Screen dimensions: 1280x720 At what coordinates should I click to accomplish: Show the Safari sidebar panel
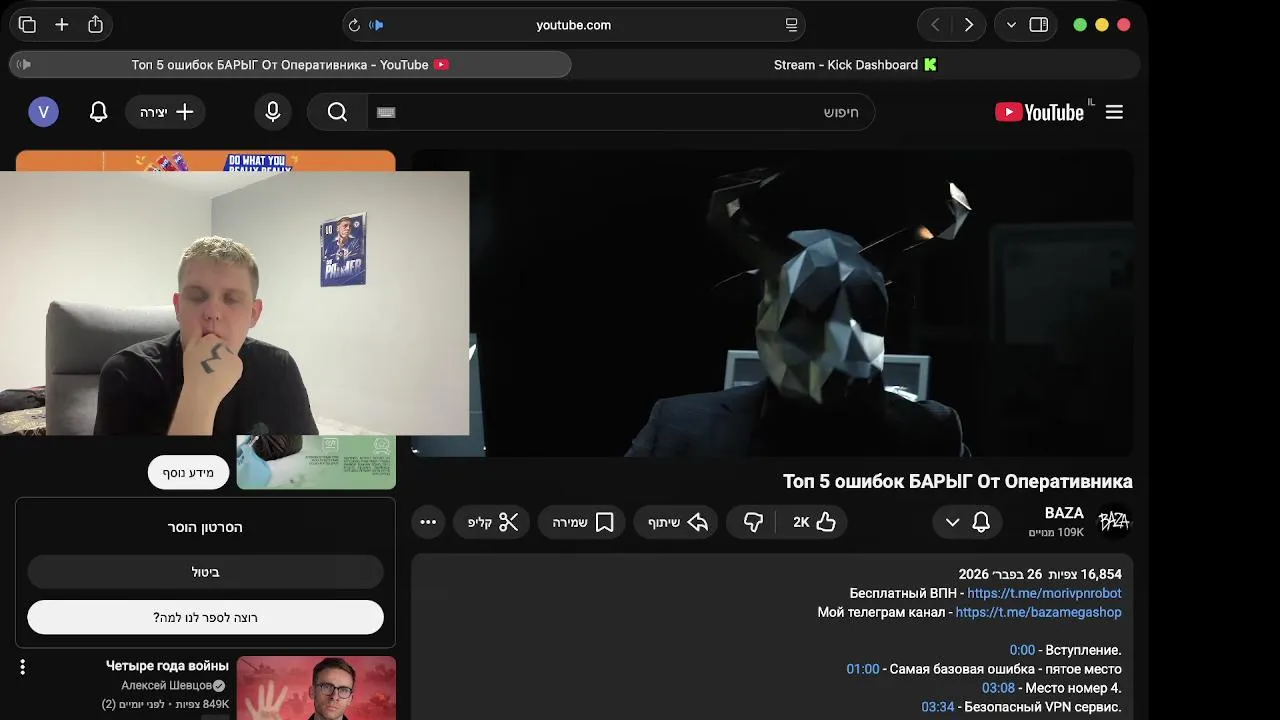point(1039,25)
